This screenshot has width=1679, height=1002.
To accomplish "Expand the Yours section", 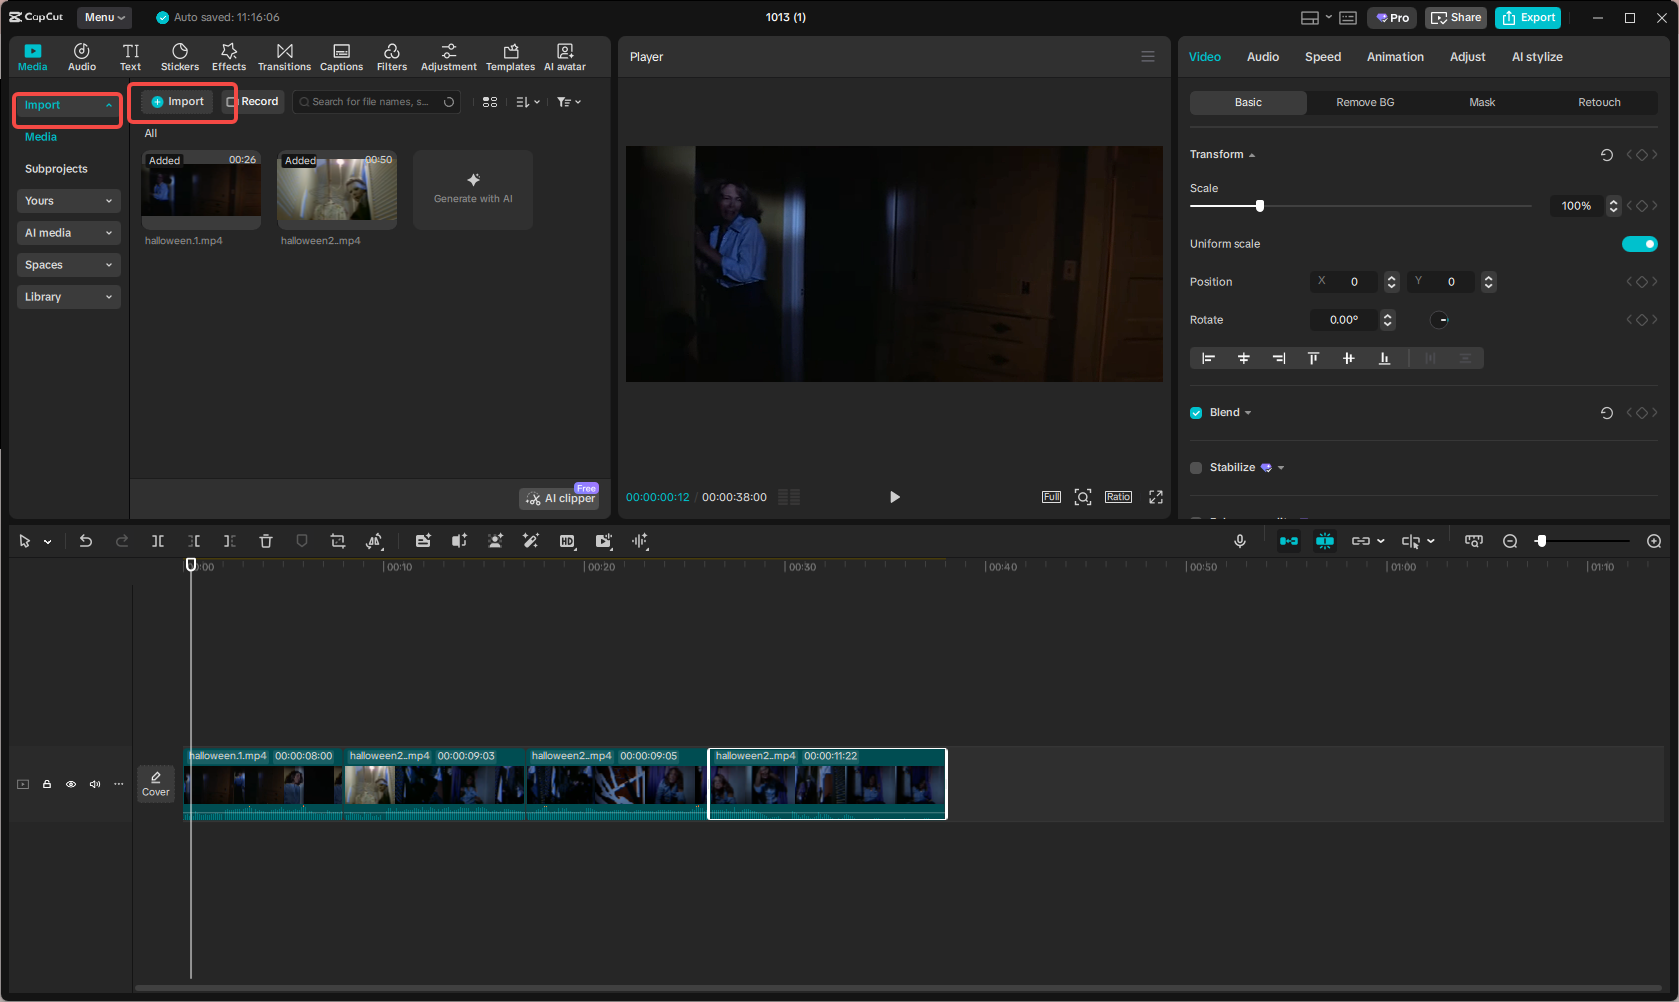I will point(68,201).
